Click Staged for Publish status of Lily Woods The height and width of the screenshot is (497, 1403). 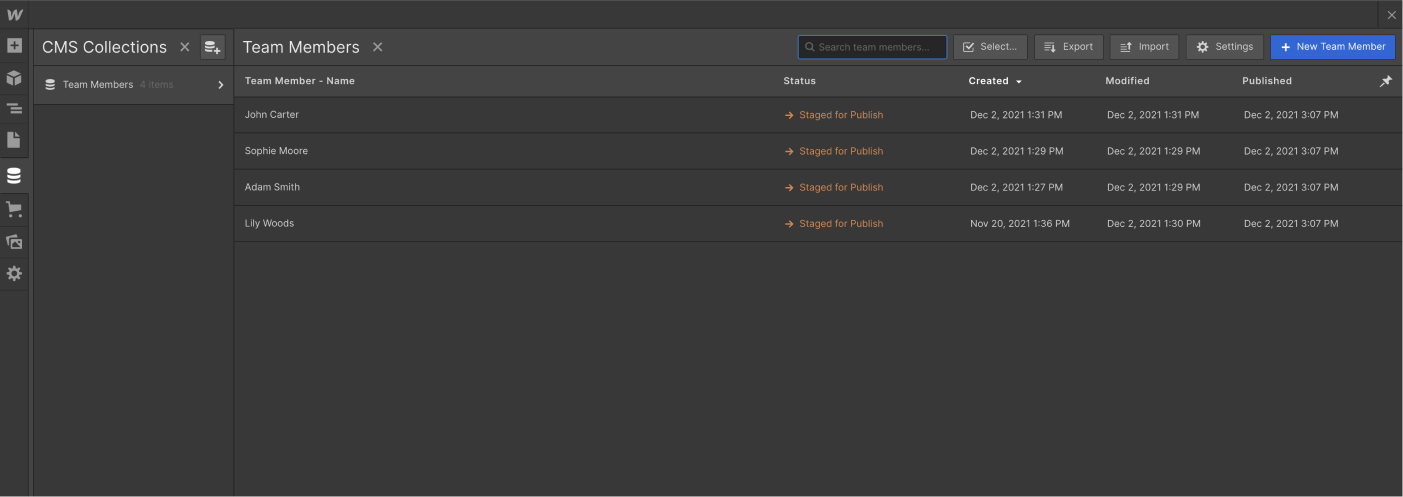click(x=834, y=224)
